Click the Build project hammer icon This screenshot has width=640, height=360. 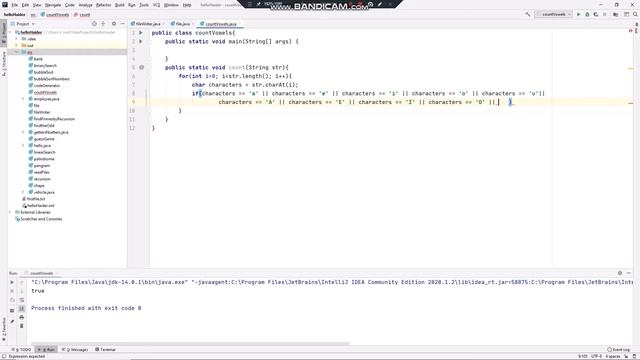[527, 14]
